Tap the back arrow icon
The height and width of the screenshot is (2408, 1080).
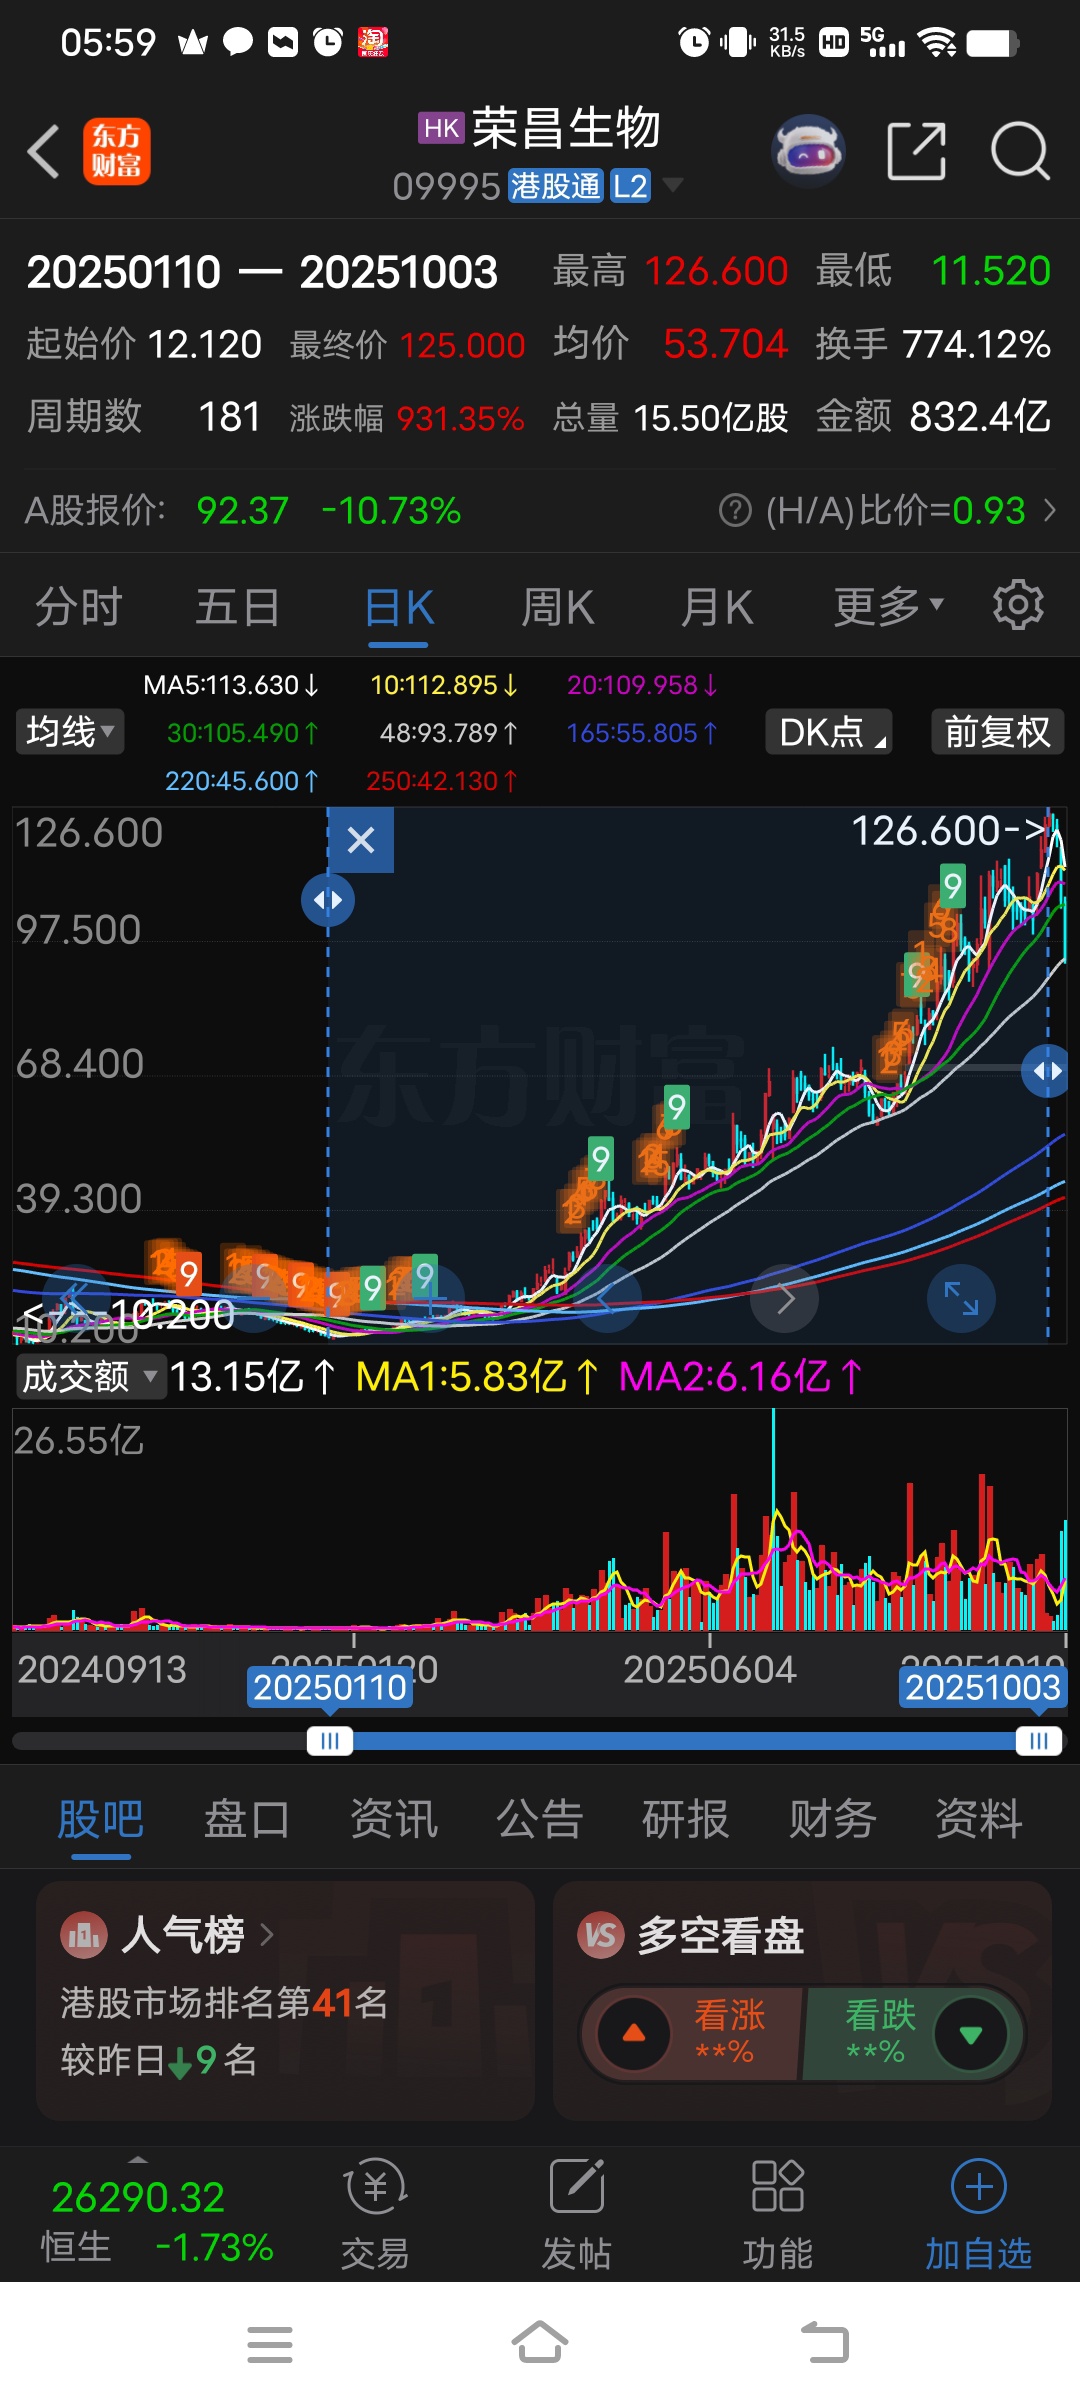point(43,152)
